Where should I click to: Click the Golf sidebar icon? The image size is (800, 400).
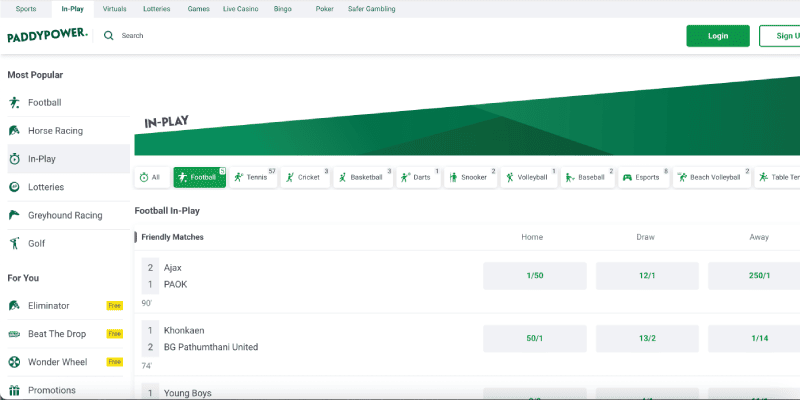(x=14, y=243)
